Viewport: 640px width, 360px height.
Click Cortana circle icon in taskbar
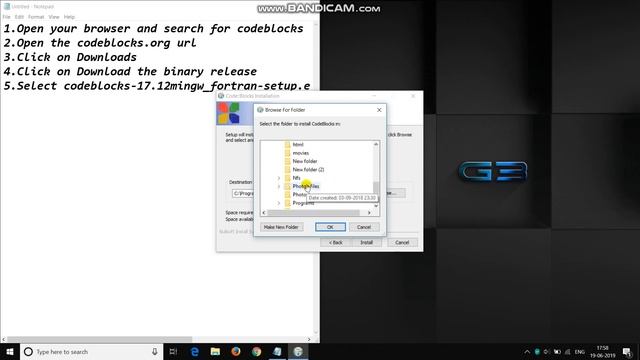point(28,351)
